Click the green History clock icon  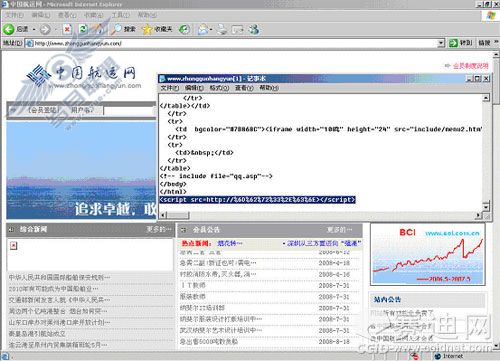[x=184, y=30]
